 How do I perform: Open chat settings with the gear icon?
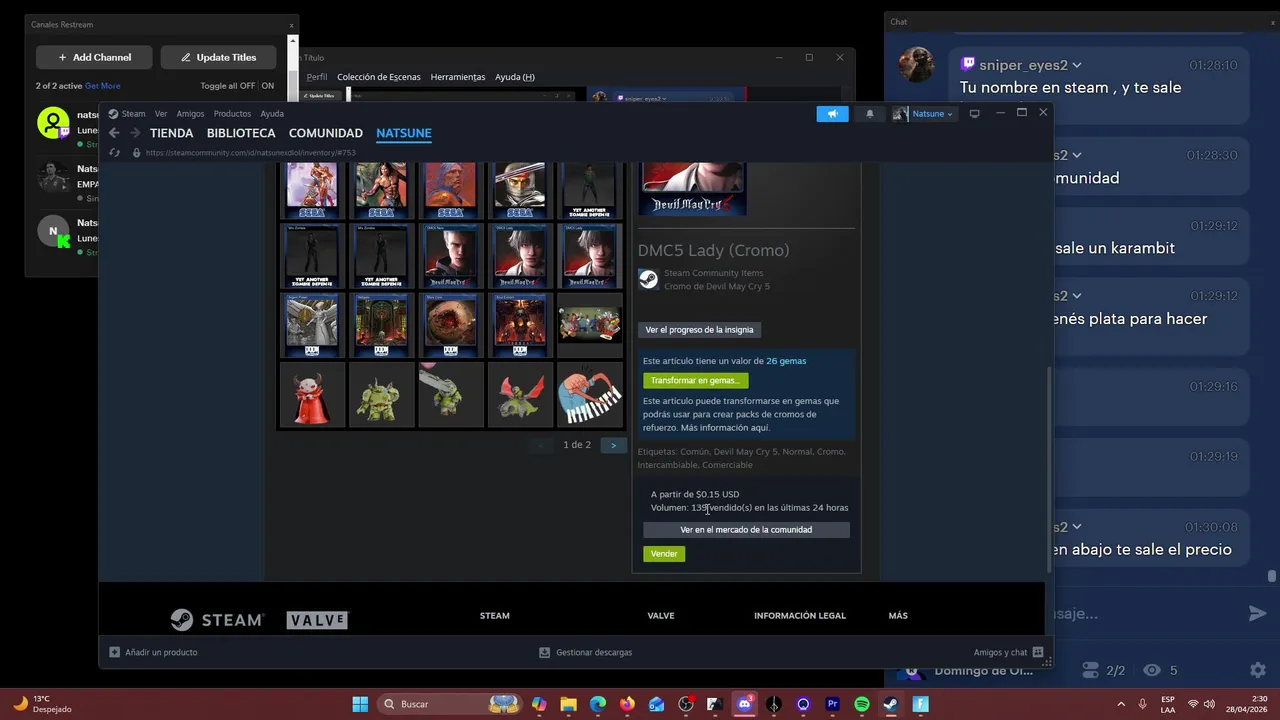click(x=1258, y=670)
